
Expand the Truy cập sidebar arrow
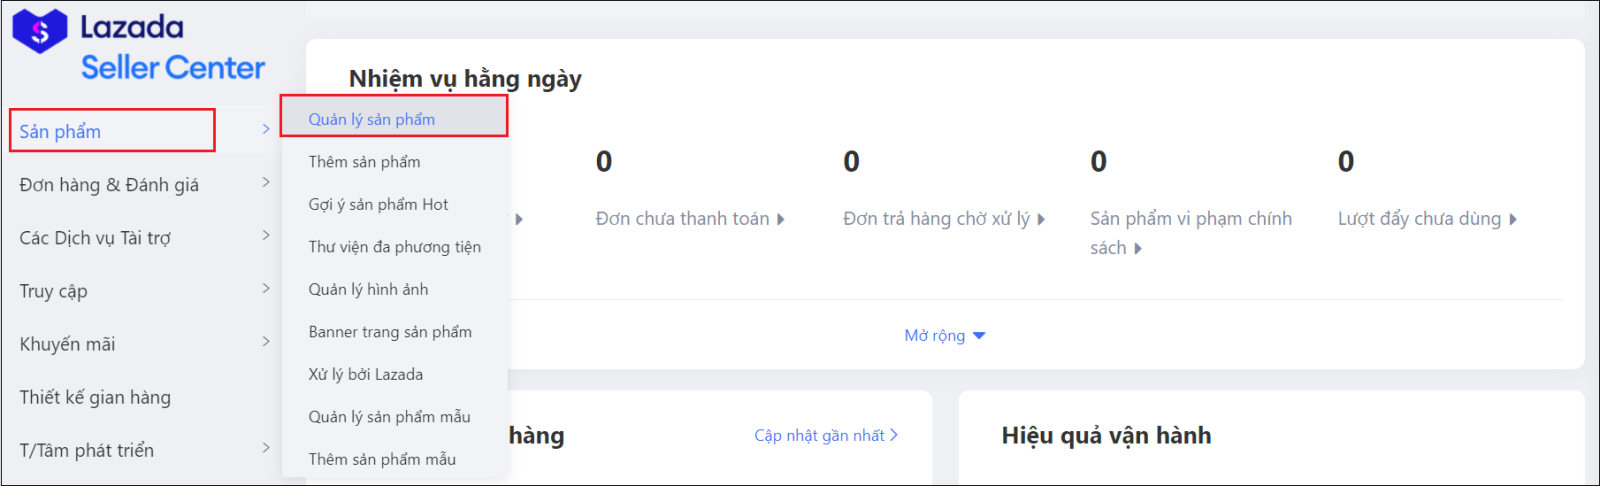click(266, 288)
